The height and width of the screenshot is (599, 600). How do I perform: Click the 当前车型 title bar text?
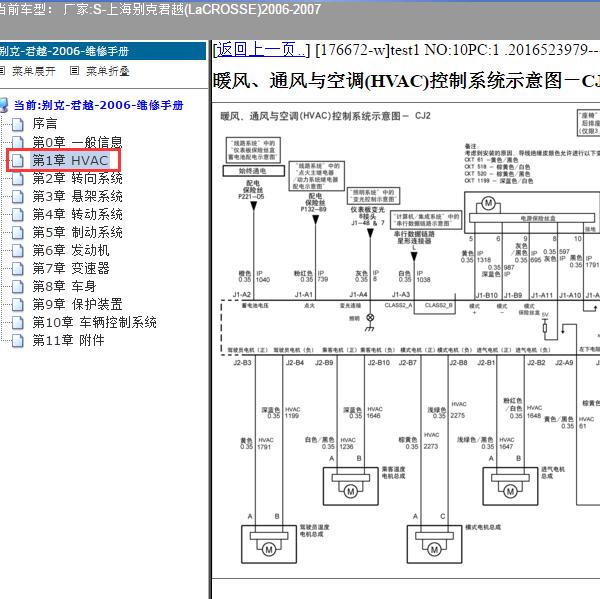(x=160, y=9)
